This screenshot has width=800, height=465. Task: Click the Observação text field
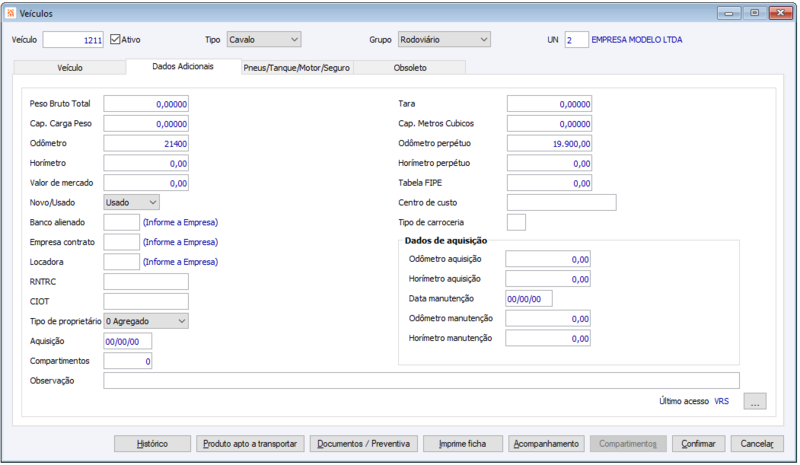[421, 381]
